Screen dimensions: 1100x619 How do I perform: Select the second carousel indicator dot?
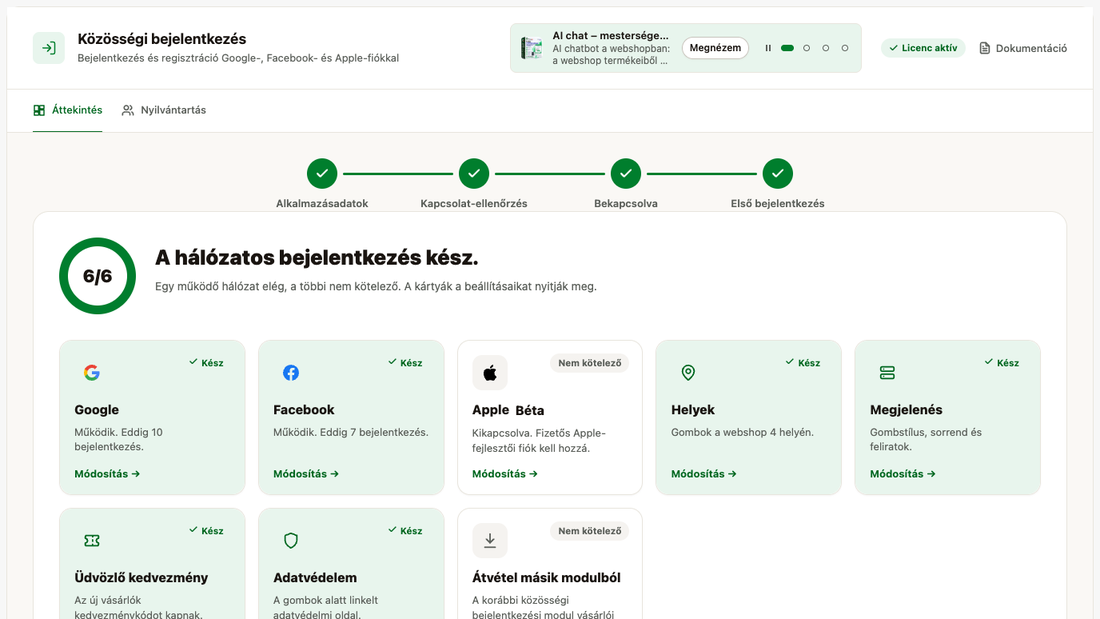point(807,48)
